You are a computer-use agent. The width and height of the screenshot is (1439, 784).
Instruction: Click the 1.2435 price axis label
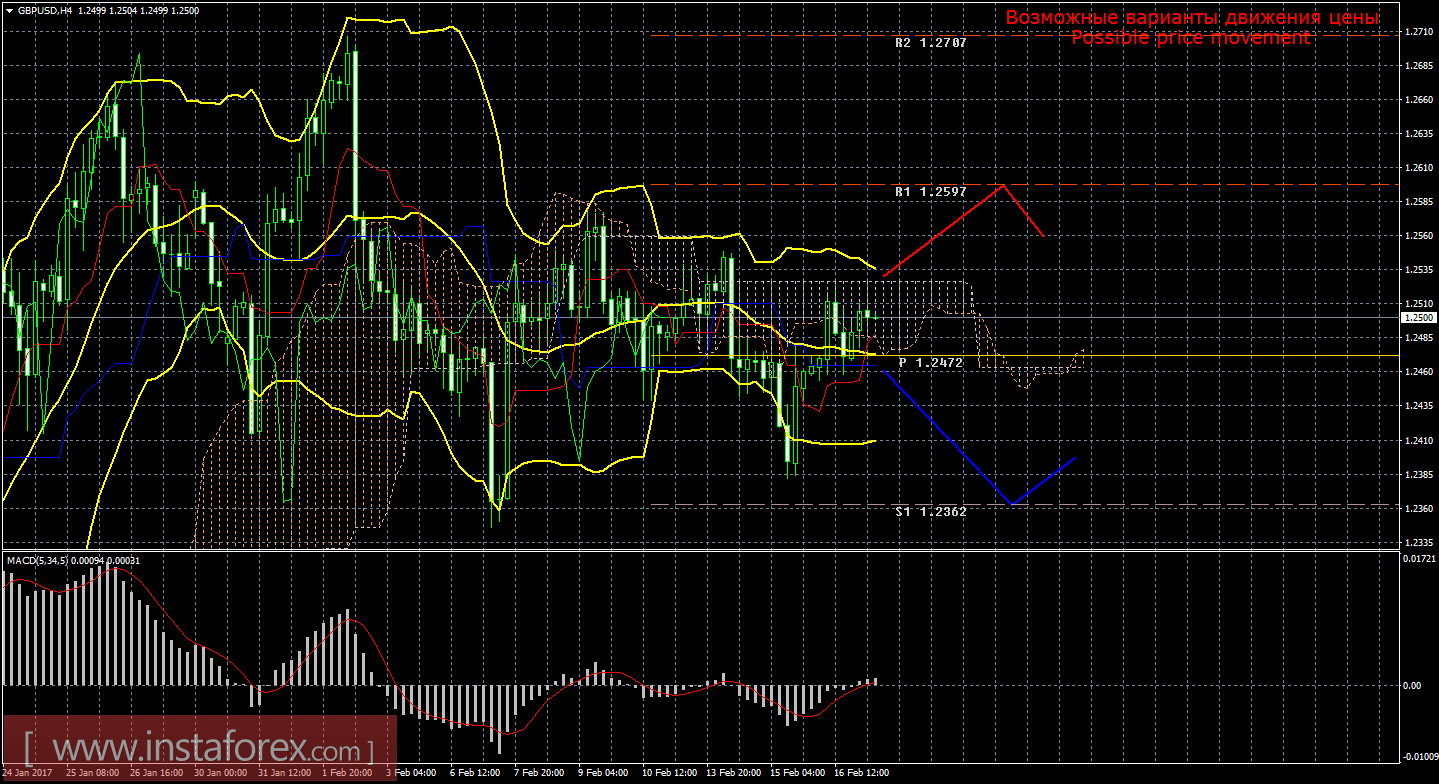tap(1418, 406)
